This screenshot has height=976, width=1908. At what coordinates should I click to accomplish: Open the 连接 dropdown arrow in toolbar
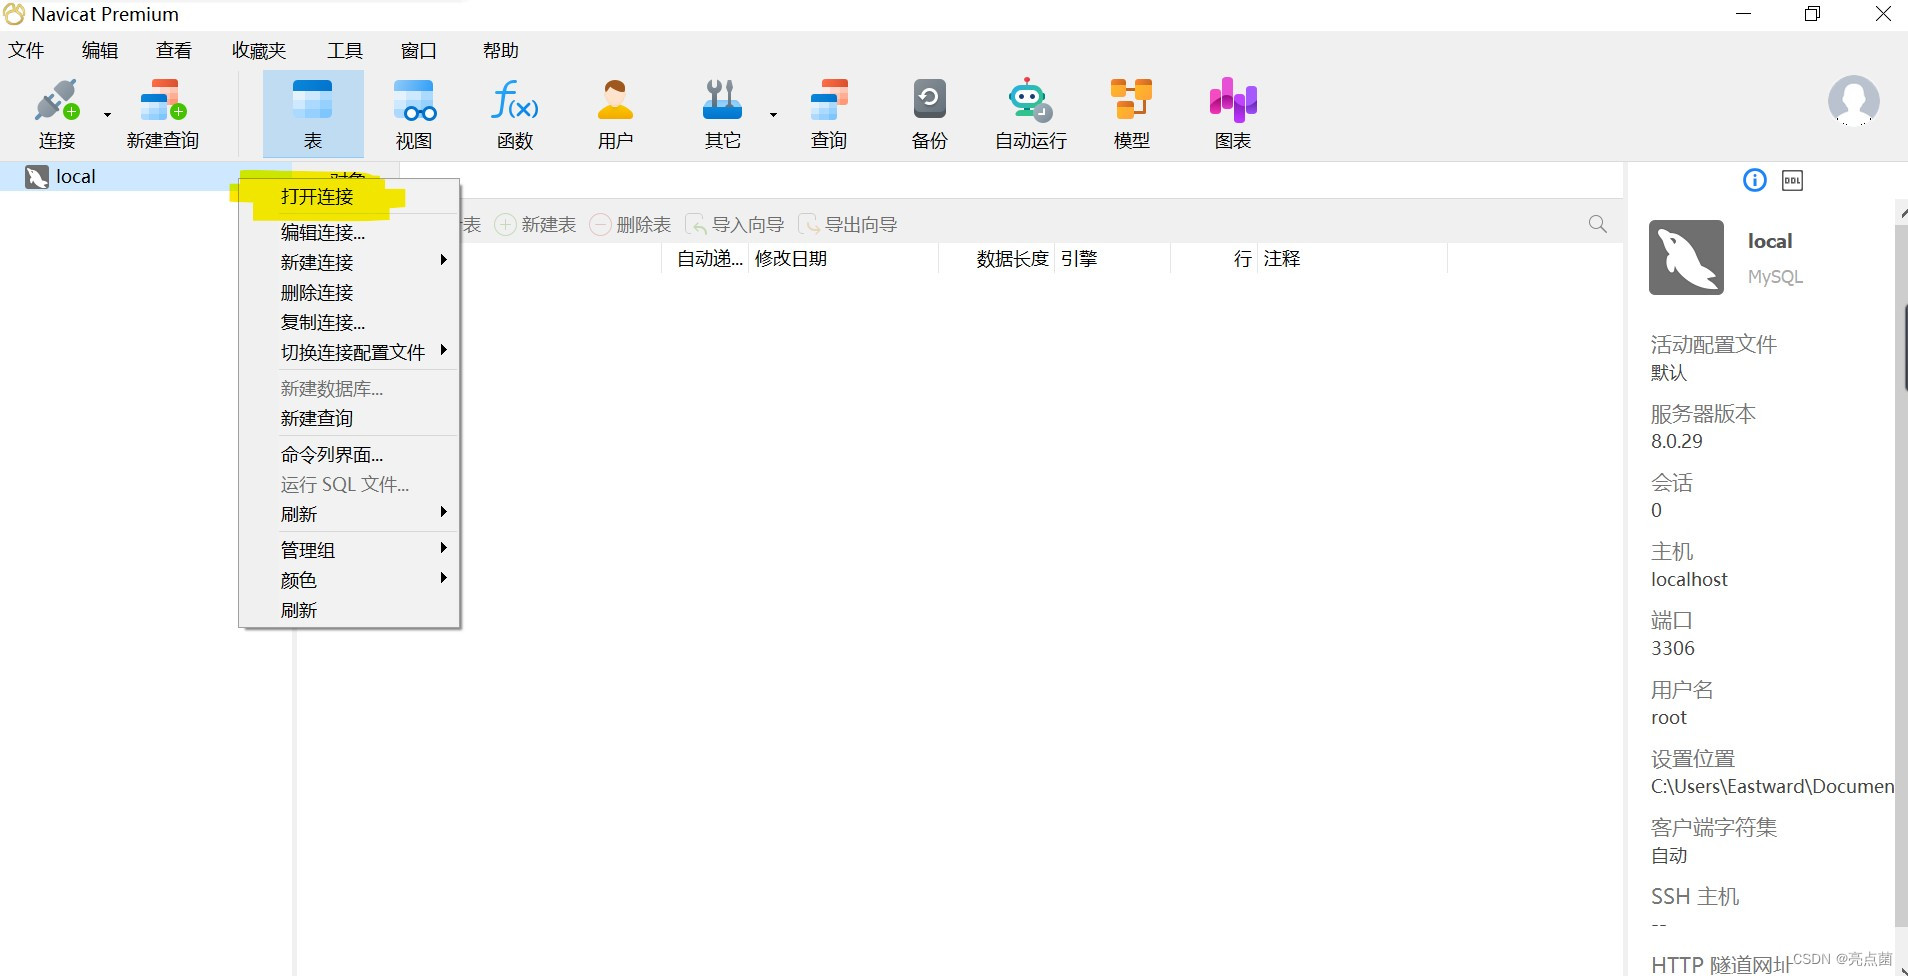click(107, 115)
